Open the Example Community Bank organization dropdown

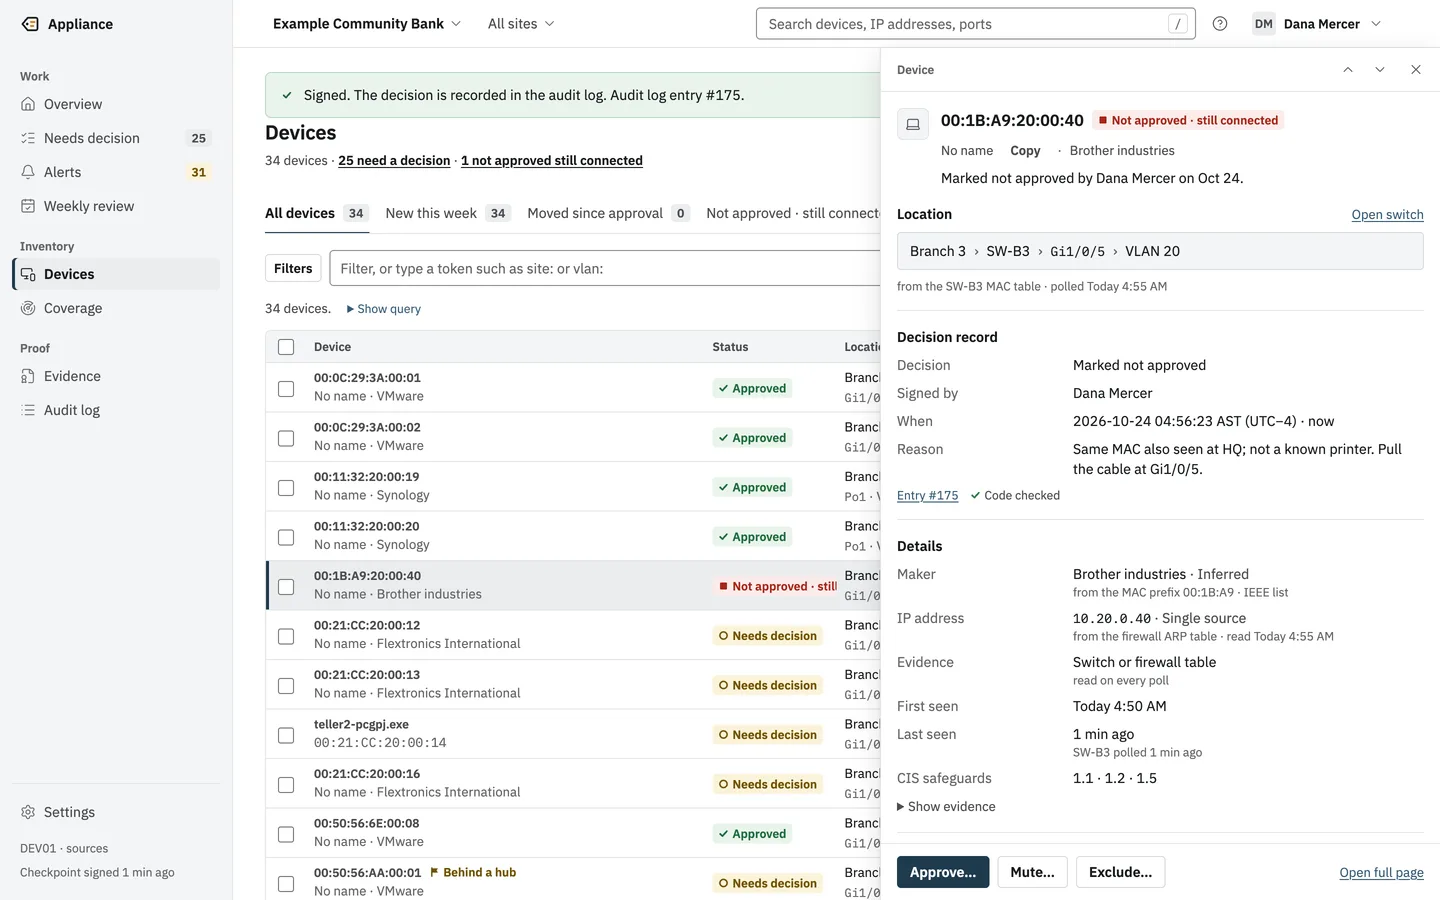pos(367,24)
